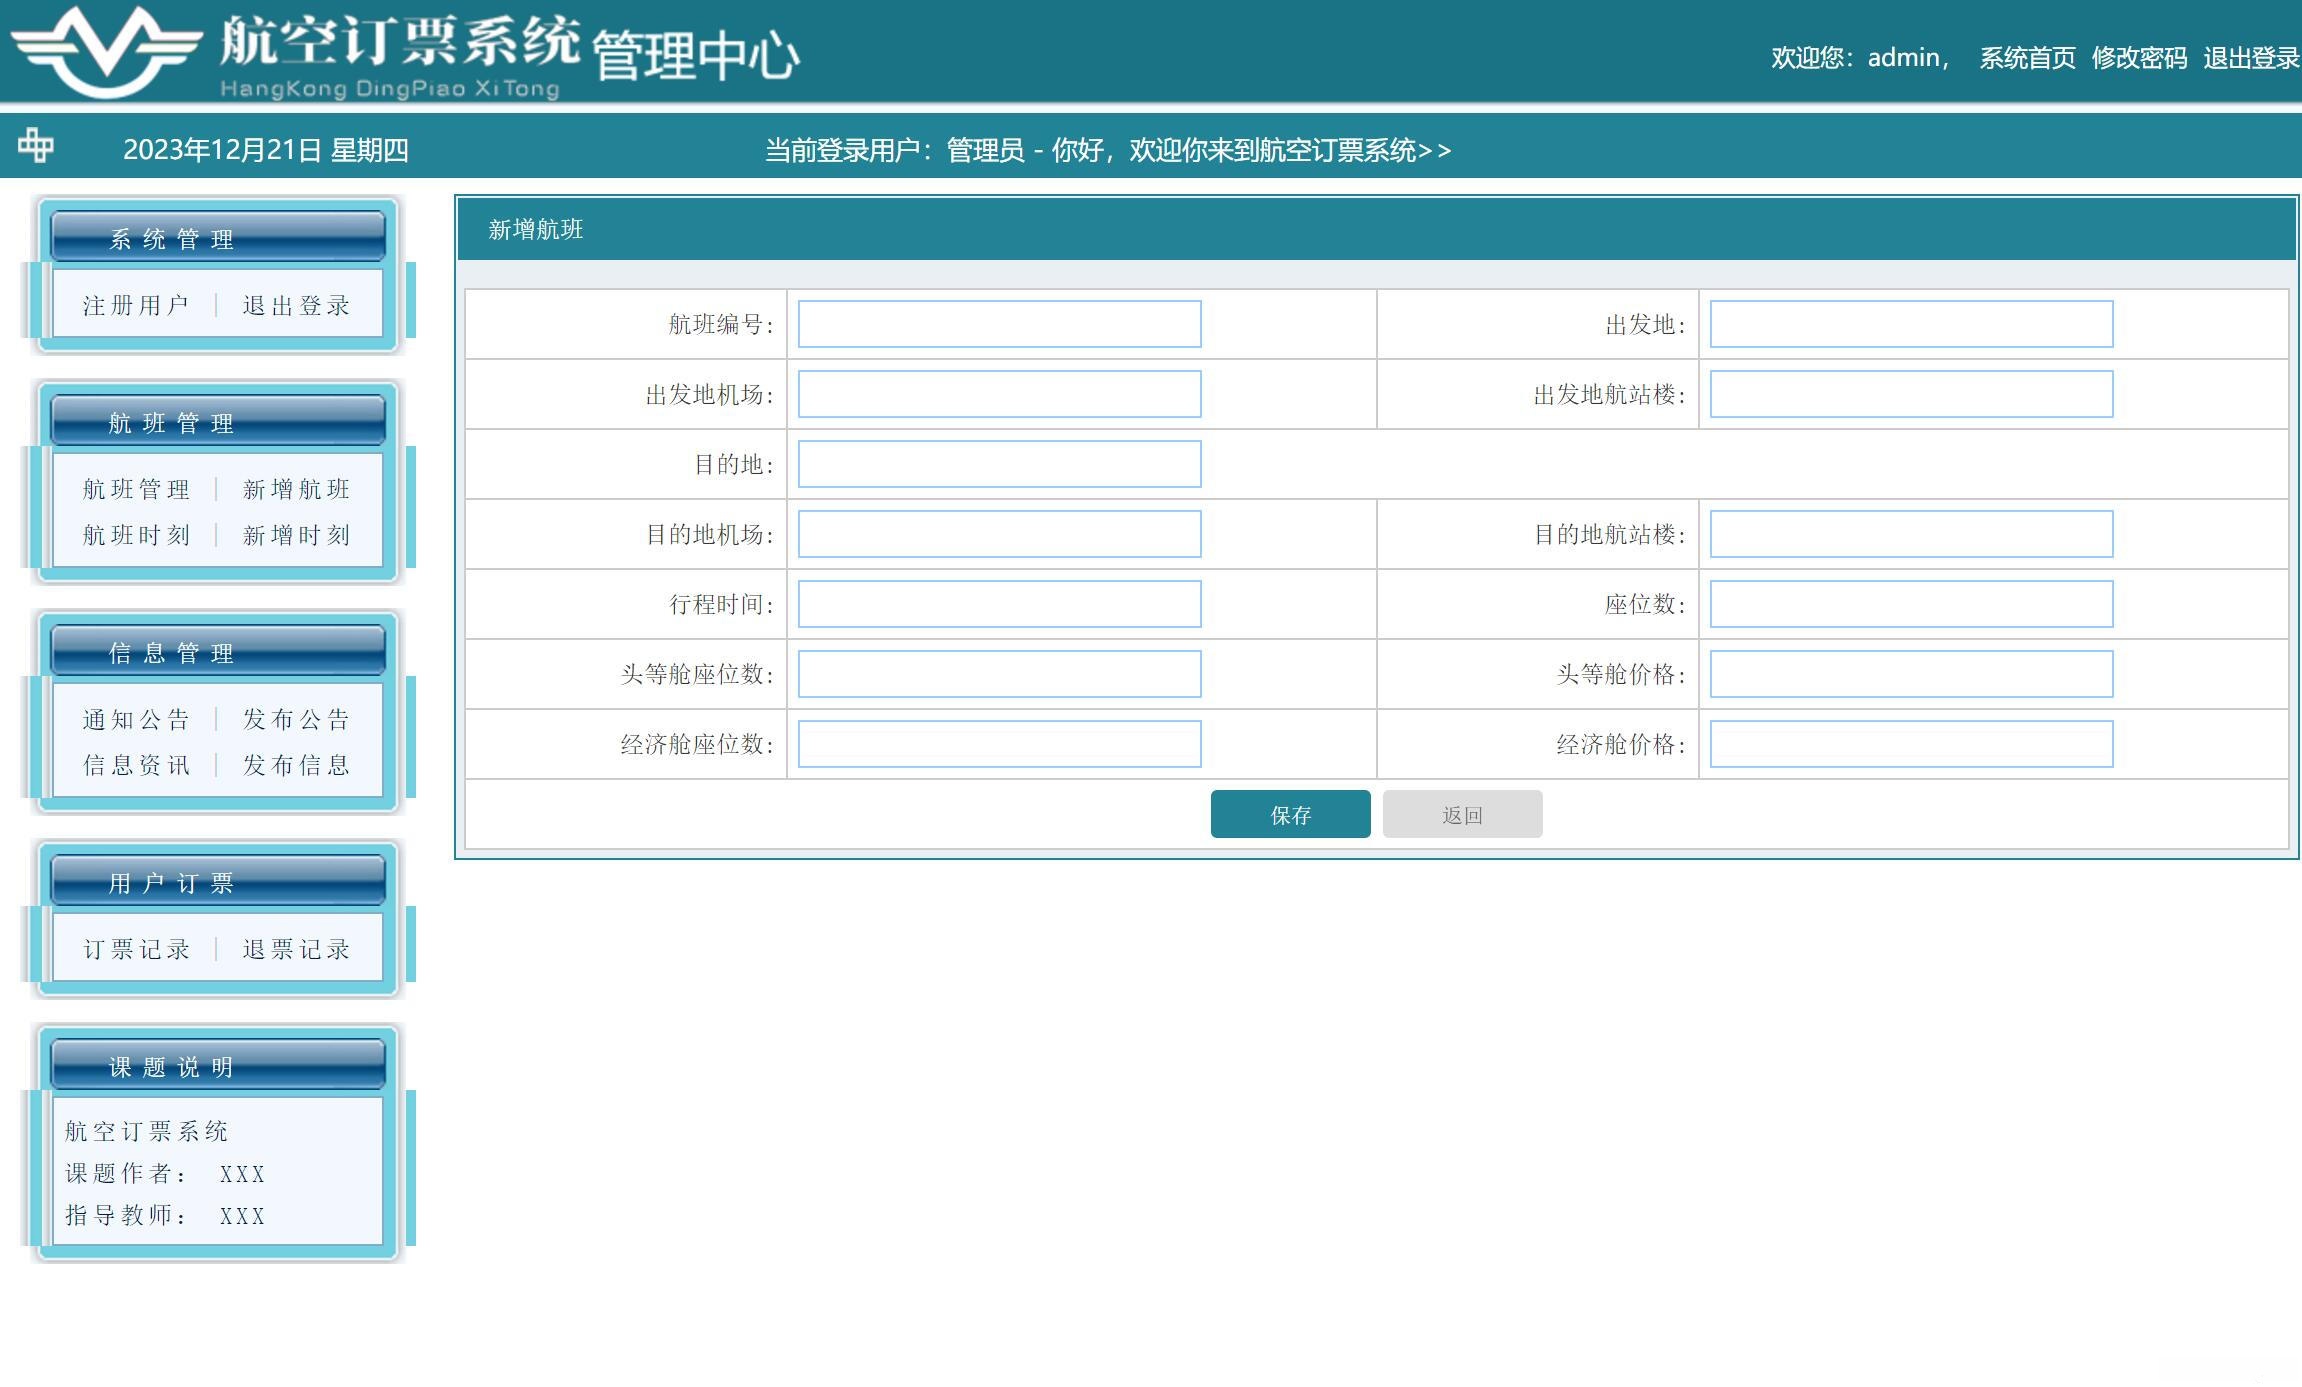Open 注册用户 in system management panel
This screenshot has width=2302, height=1387.
tap(136, 305)
